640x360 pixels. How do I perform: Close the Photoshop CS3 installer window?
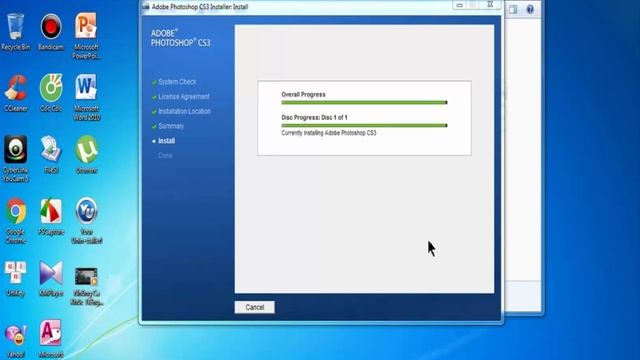(490, 4)
